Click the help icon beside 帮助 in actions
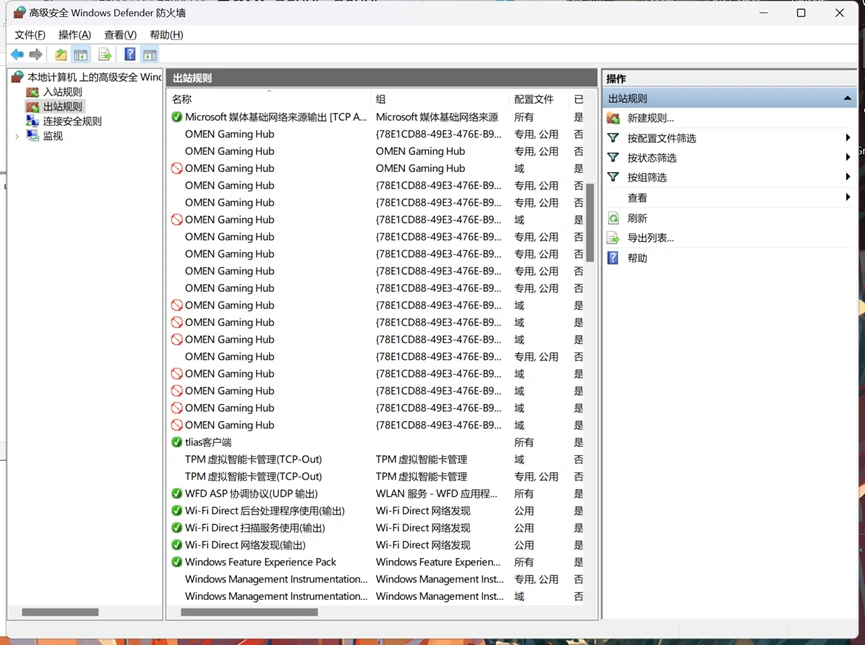This screenshot has width=865, height=645. point(613,258)
